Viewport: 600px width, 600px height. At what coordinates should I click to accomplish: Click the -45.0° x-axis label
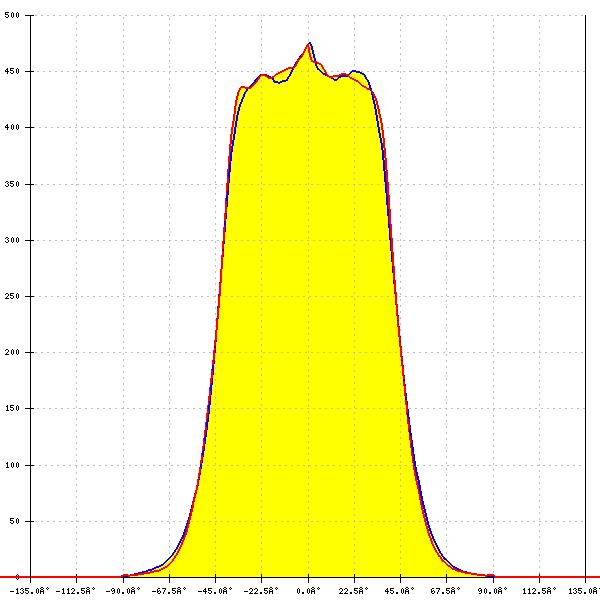point(215,591)
